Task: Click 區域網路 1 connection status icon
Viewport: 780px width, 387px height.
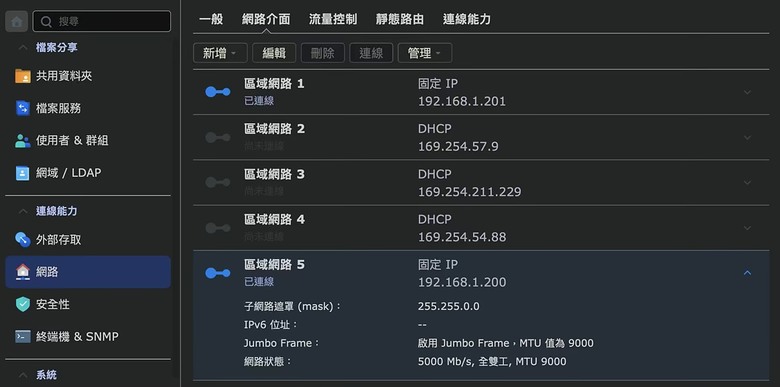Action: [x=217, y=92]
